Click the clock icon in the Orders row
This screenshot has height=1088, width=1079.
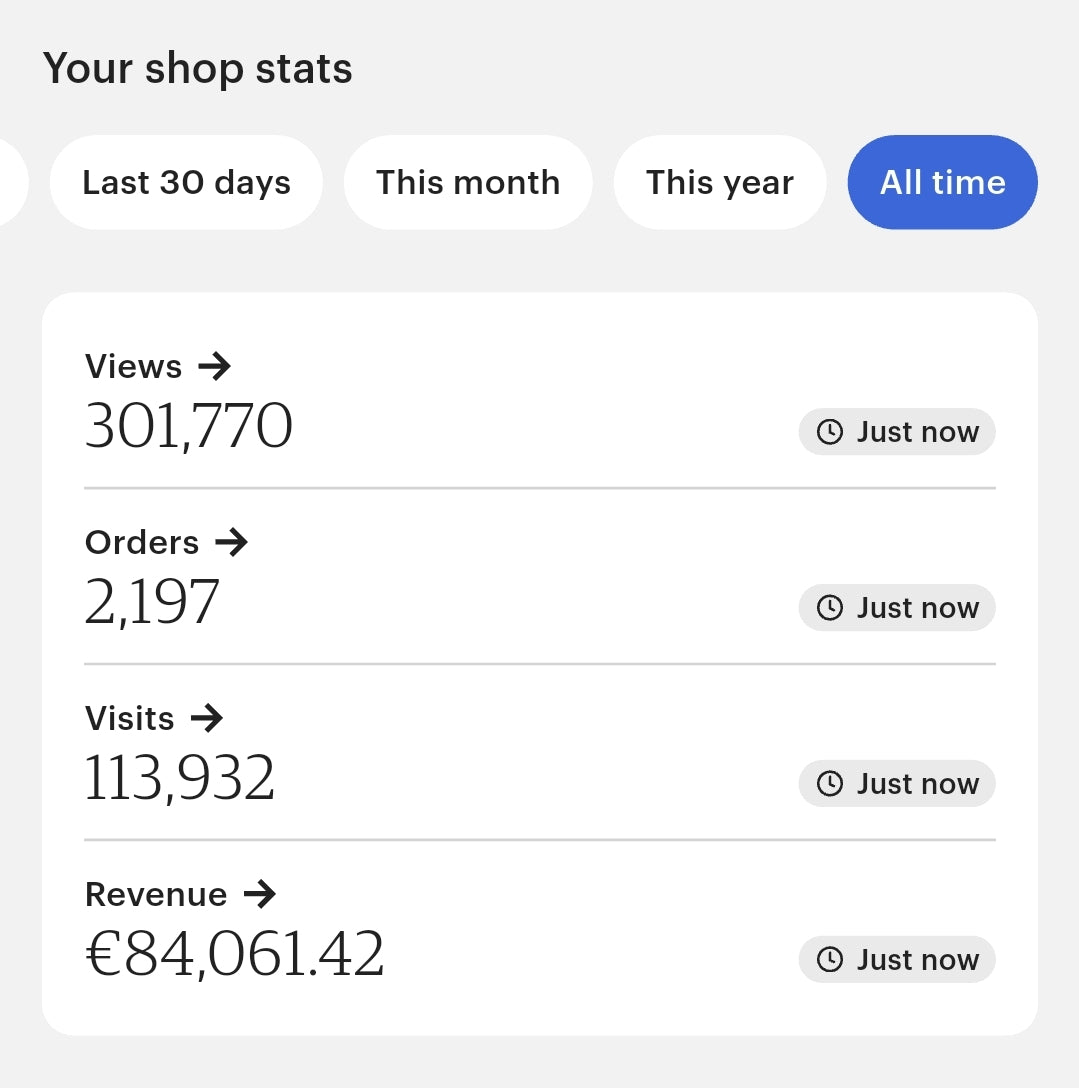pyautogui.click(x=830, y=608)
